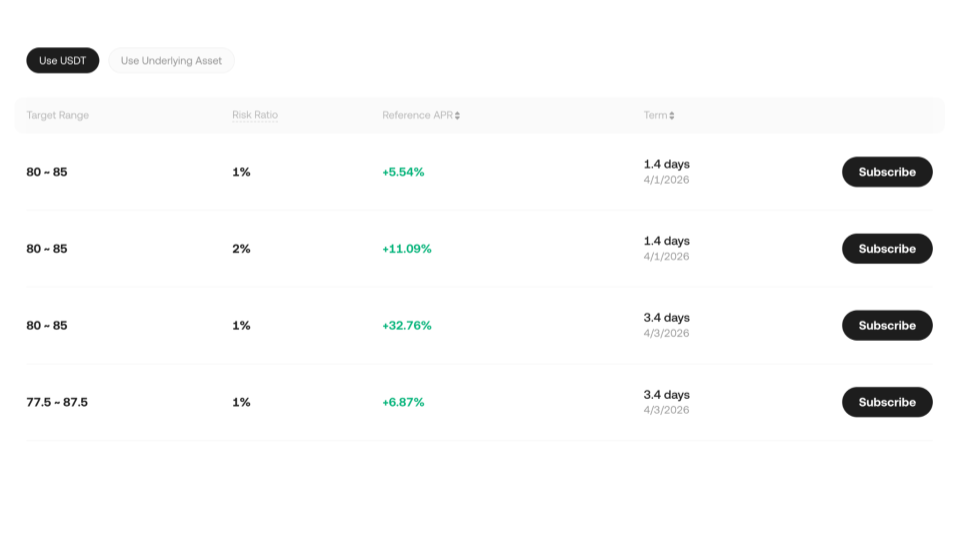Click the 2% risk ratio value

click(241, 249)
